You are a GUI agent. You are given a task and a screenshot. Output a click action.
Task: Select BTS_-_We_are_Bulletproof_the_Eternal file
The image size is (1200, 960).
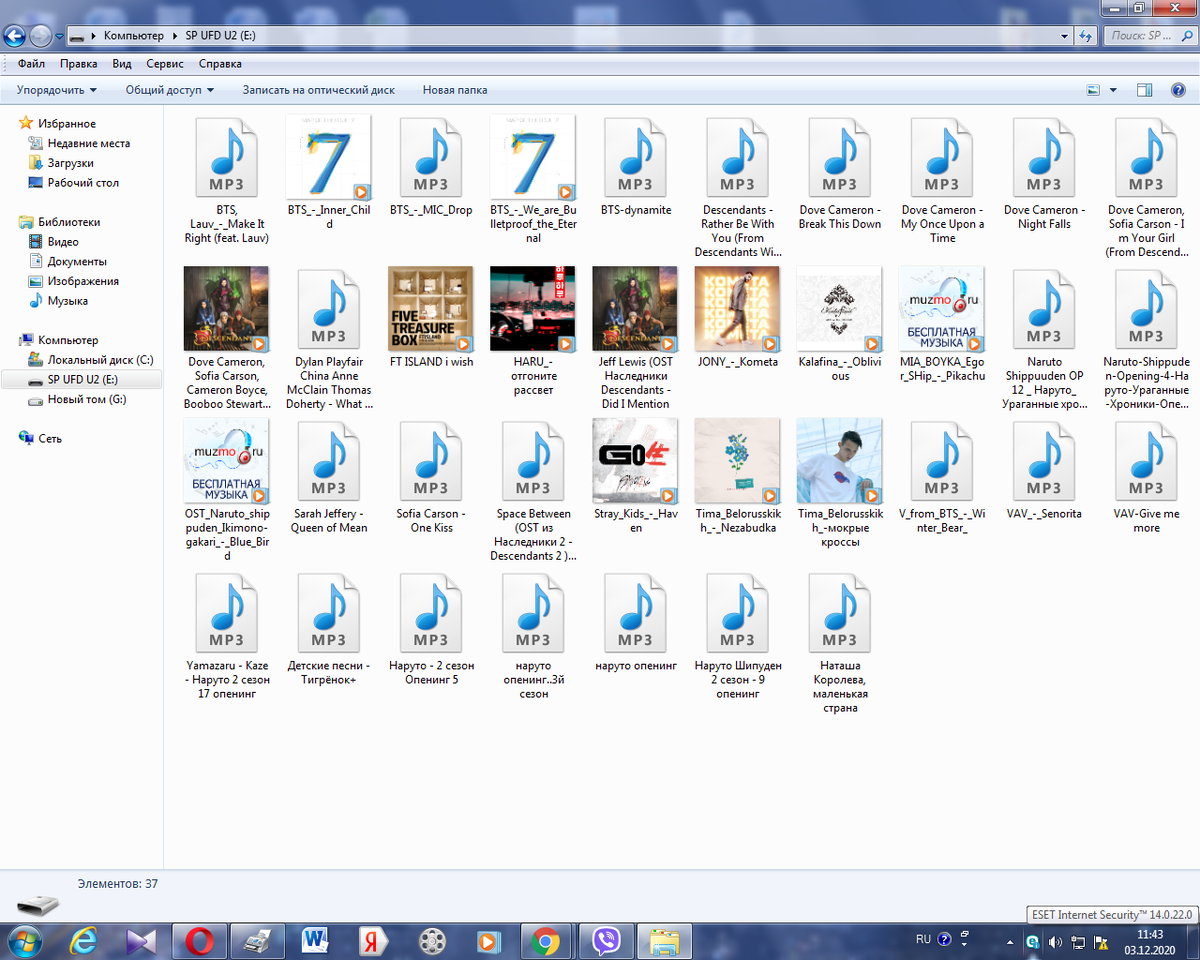click(533, 180)
